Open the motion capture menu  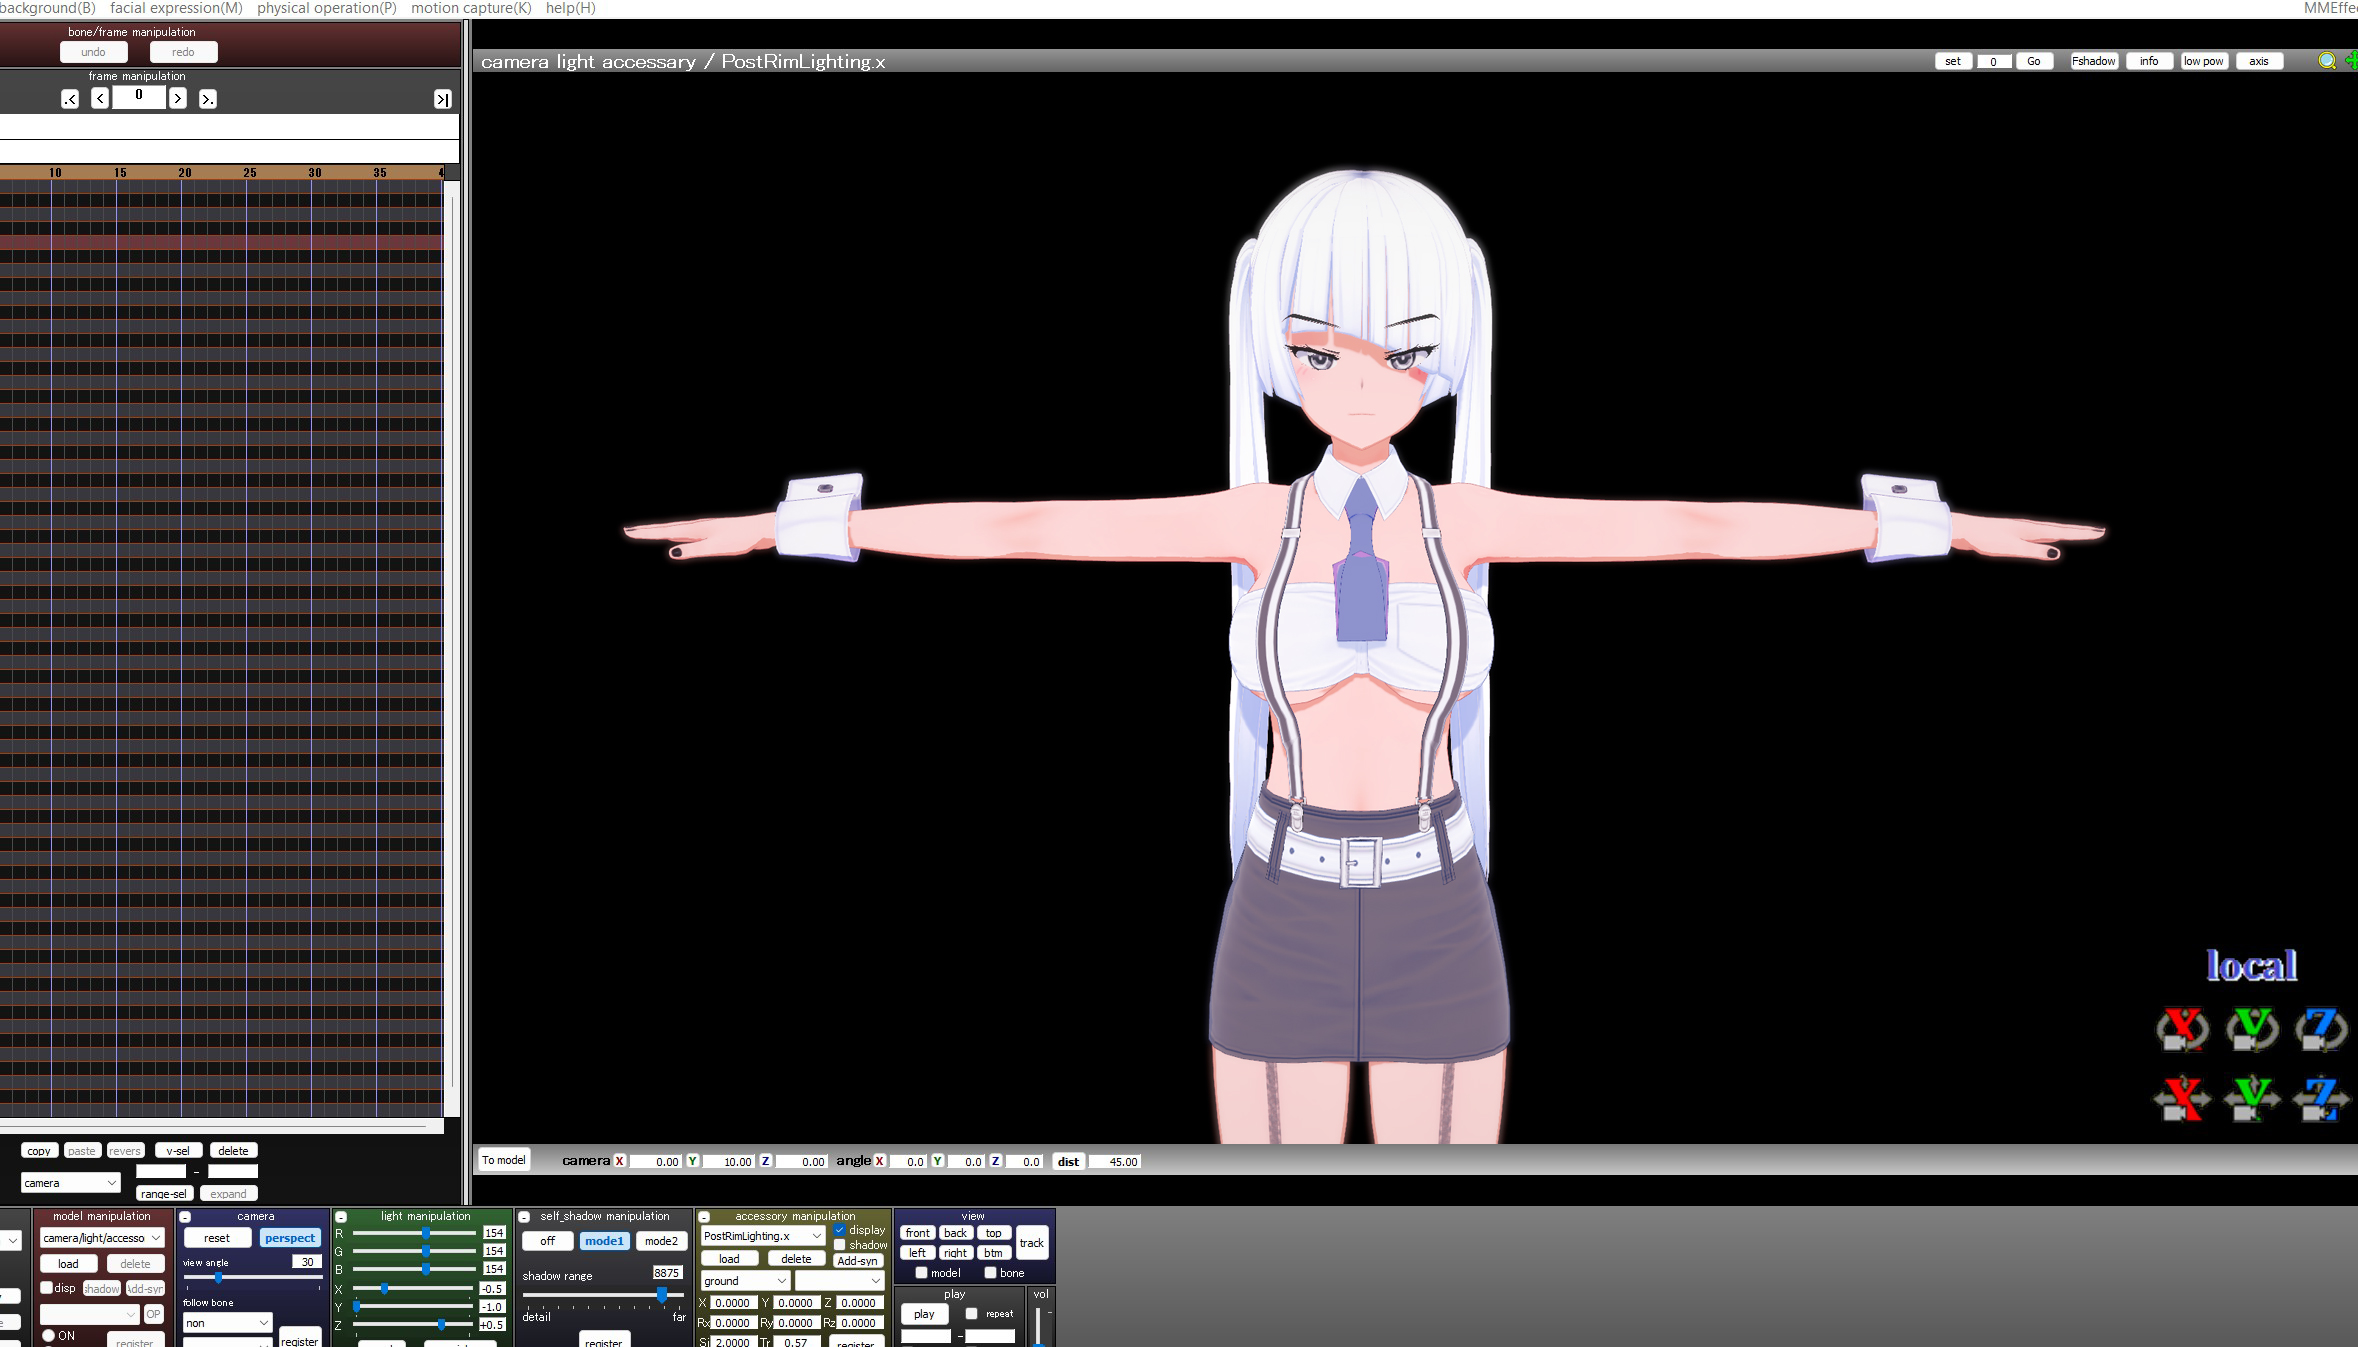click(x=471, y=8)
